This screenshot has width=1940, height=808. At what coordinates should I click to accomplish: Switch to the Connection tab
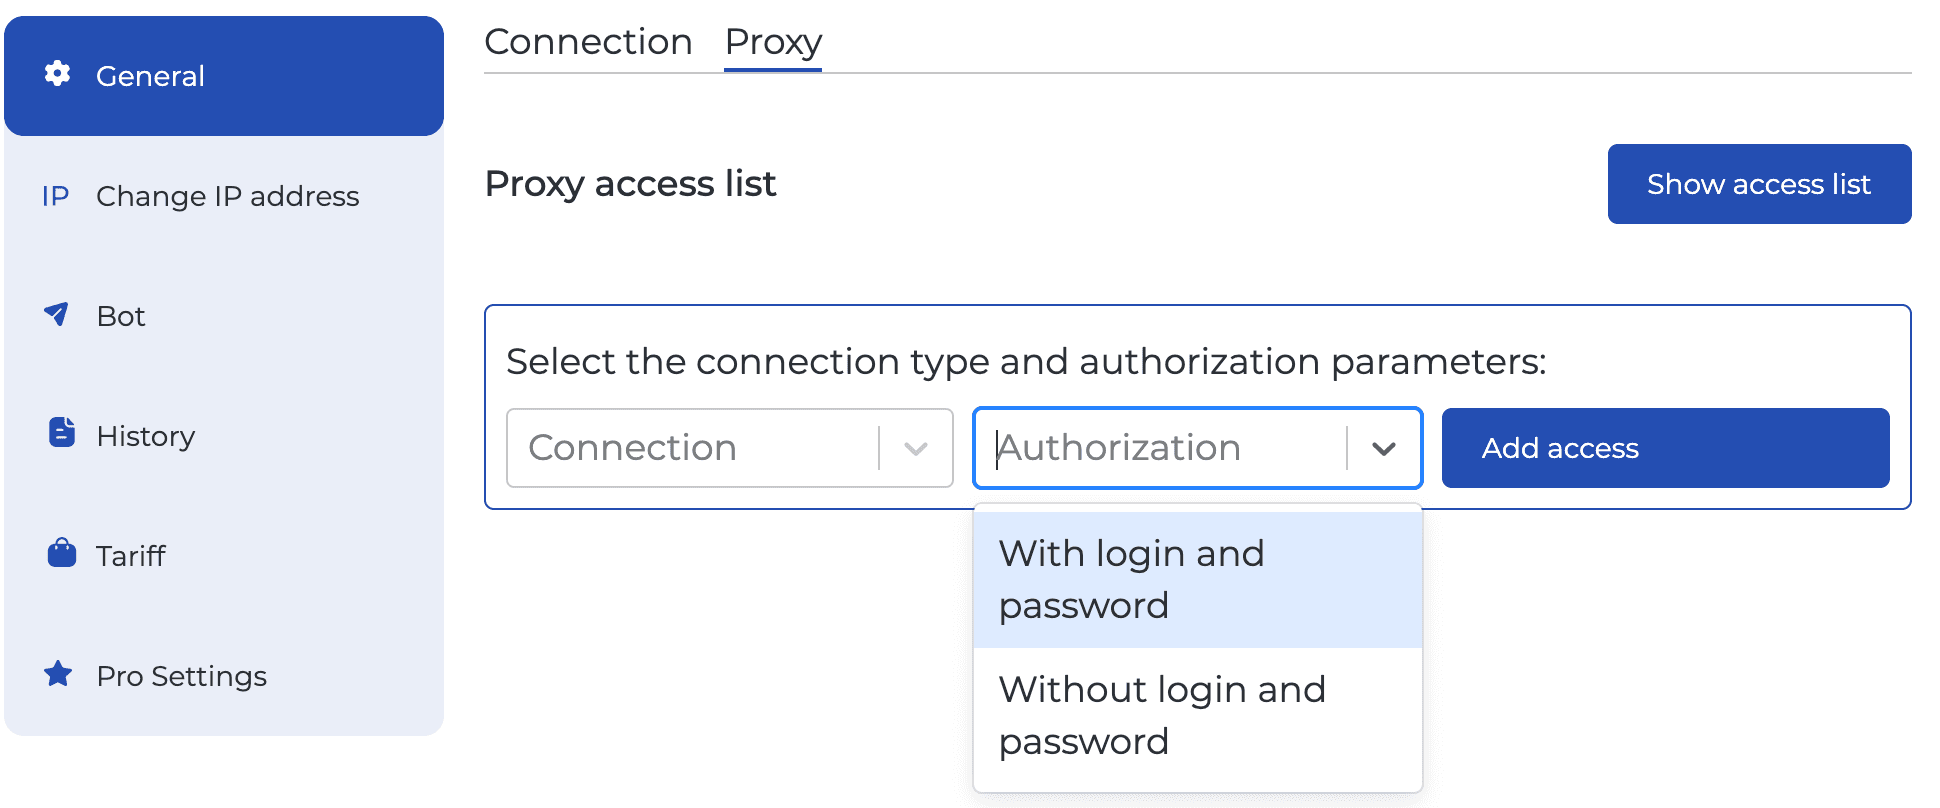588,41
